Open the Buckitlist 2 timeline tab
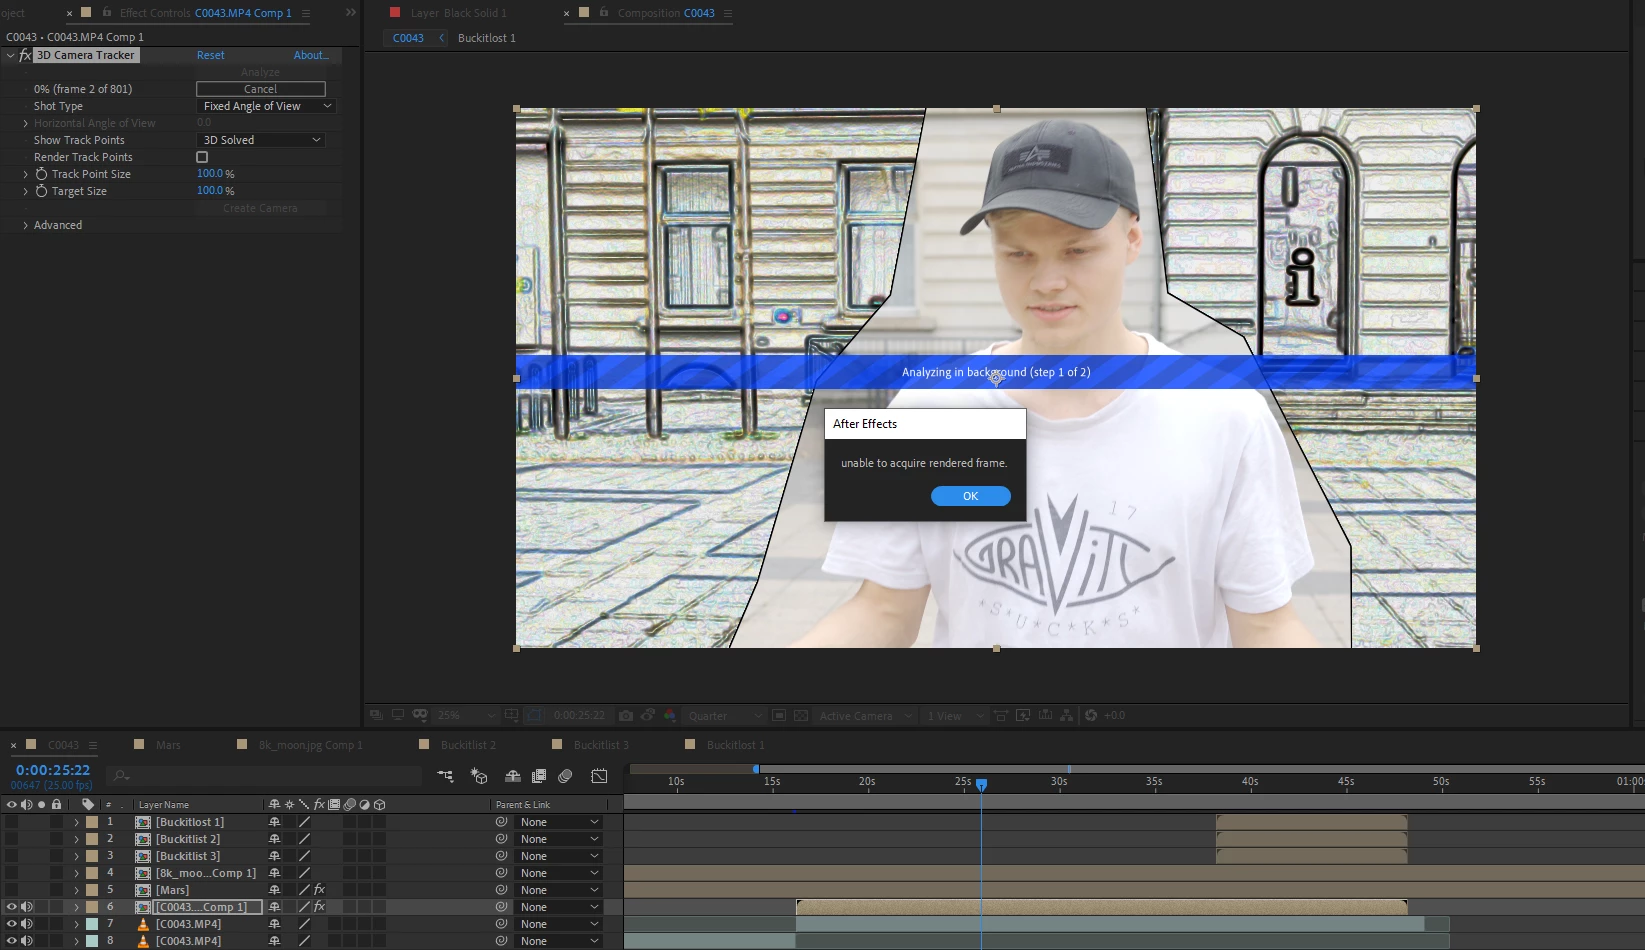Viewport: 1645px width, 950px height. click(468, 745)
